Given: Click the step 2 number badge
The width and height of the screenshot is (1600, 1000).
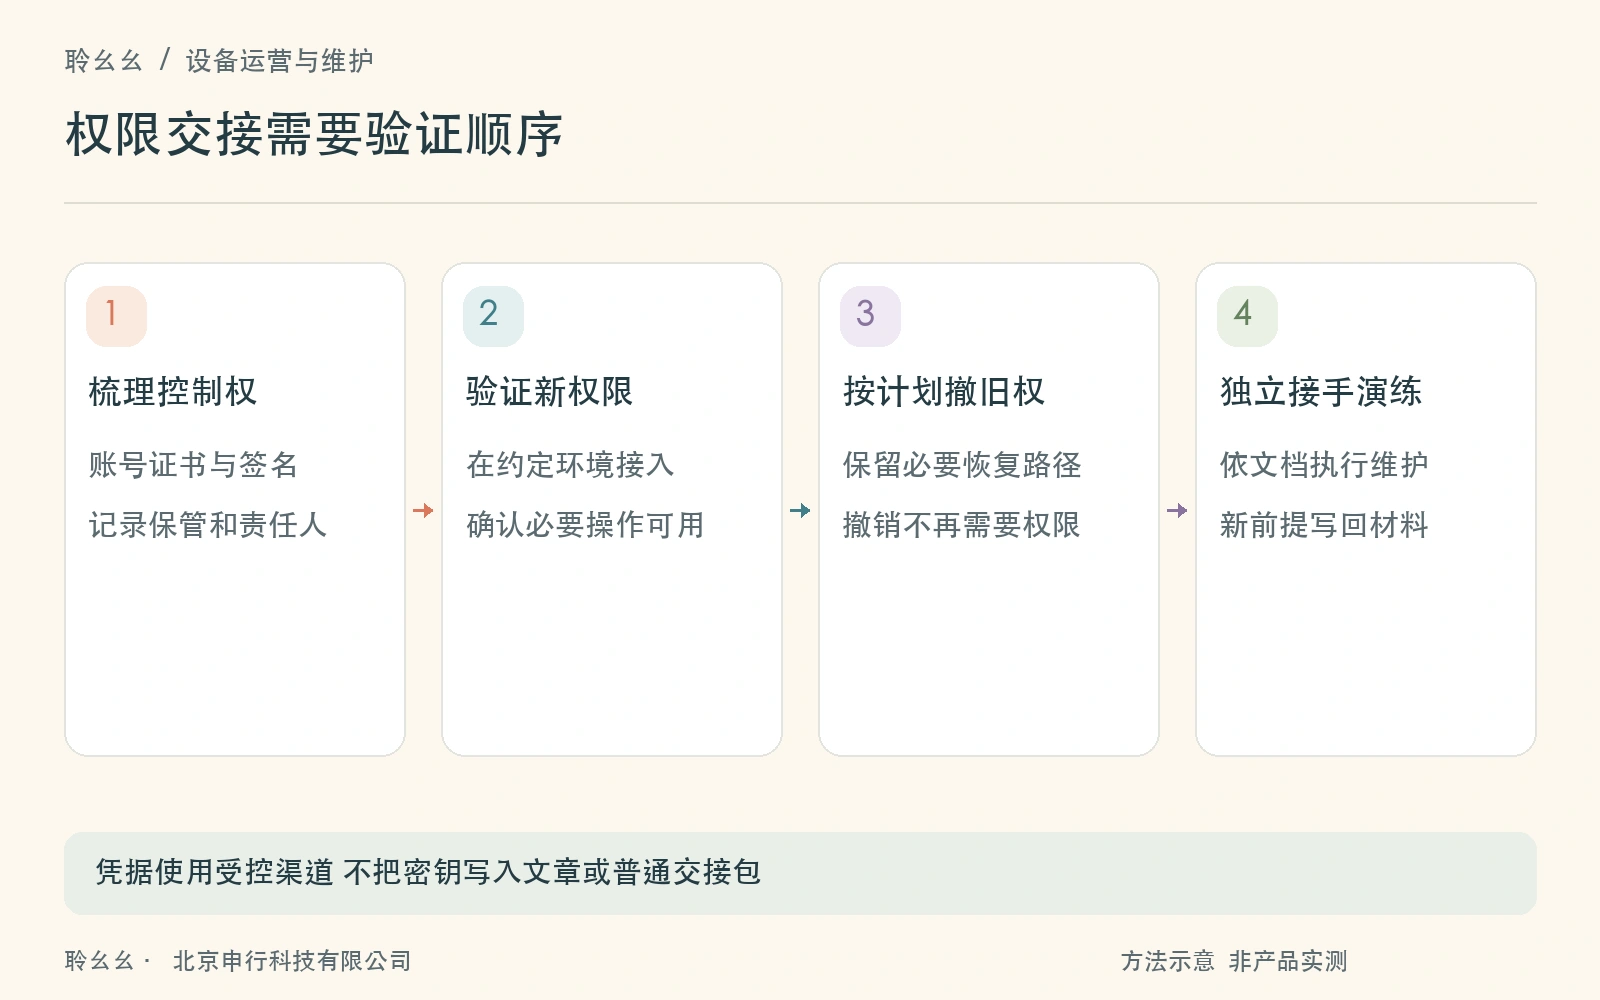Looking at the screenshot, I should point(493,316).
